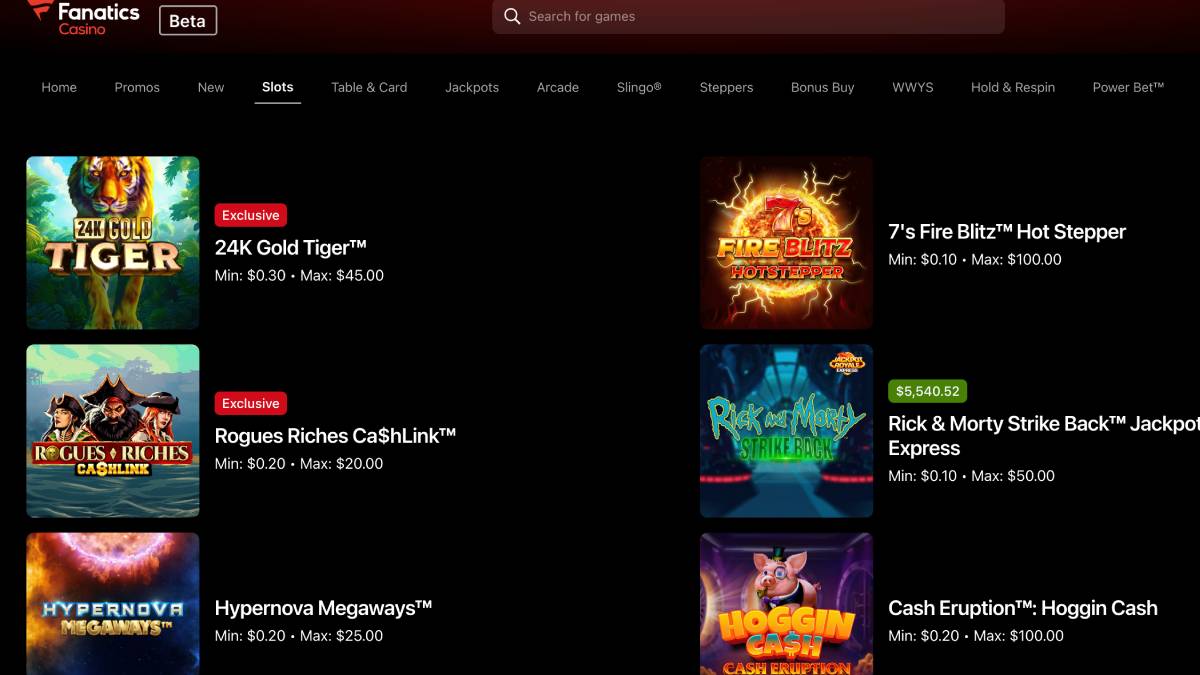Open the Promos tab
The height and width of the screenshot is (675, 1200).
(x=137, y=87)
